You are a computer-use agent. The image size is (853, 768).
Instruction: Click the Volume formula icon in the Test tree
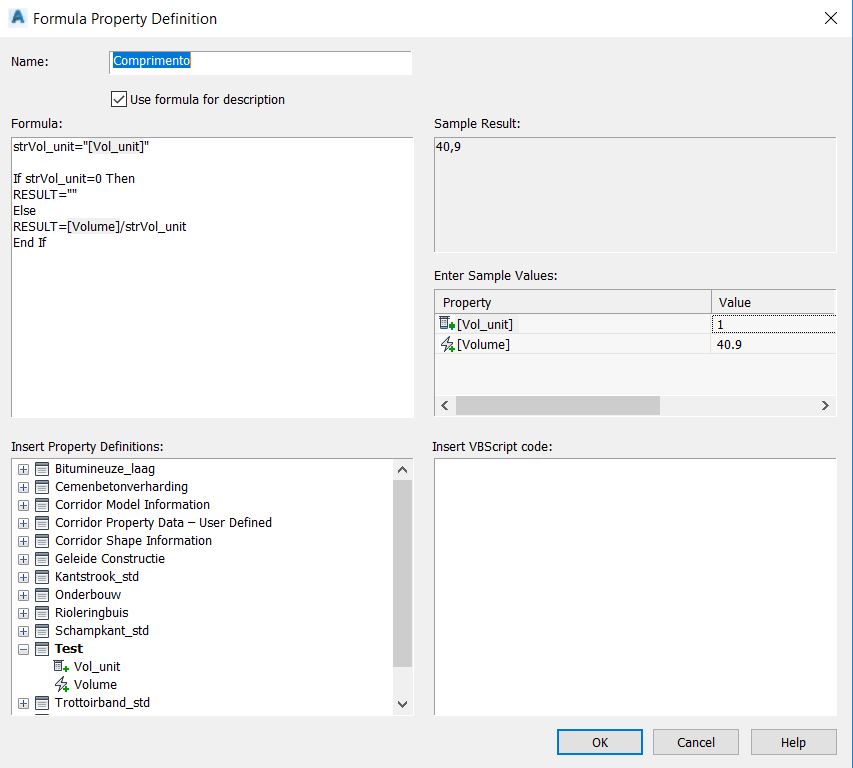click(x=61, y=685)
